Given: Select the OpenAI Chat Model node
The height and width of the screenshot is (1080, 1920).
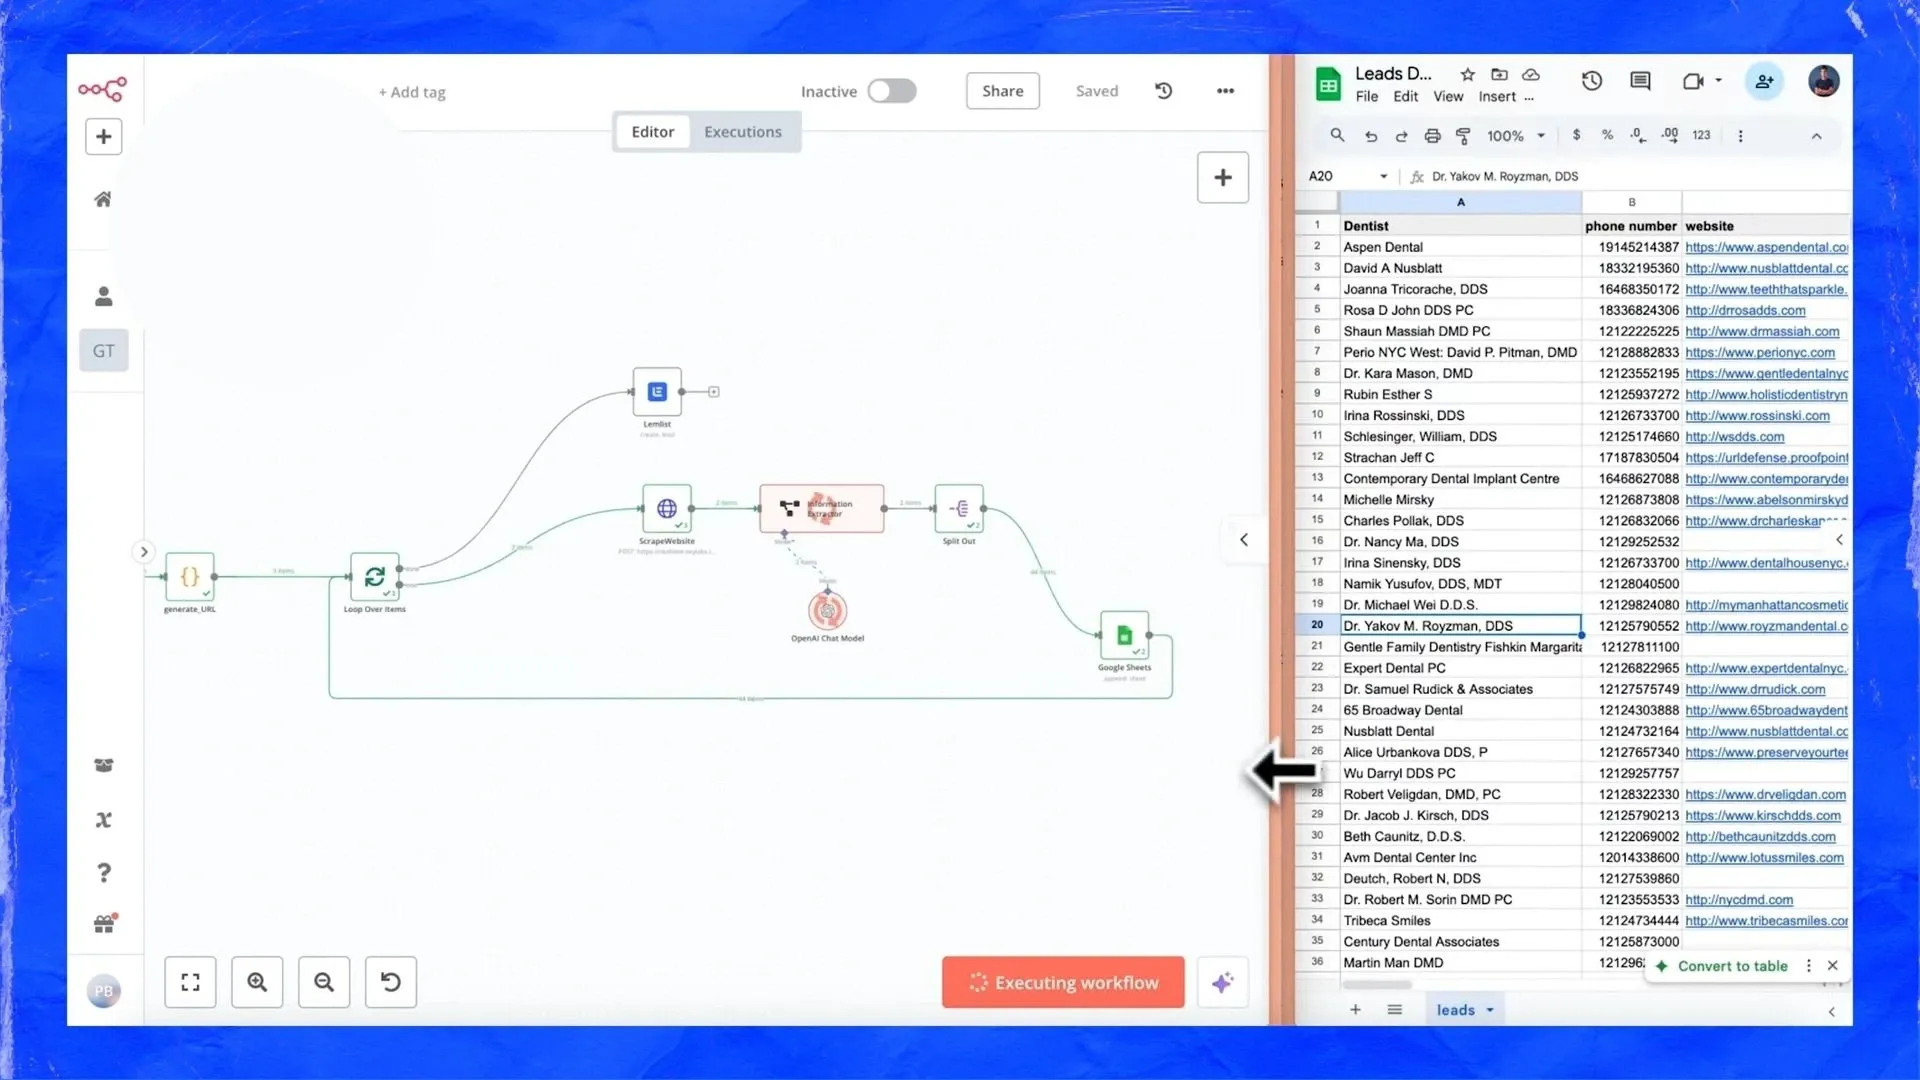Looking at the screenshot, I should [x=827, y=610].
